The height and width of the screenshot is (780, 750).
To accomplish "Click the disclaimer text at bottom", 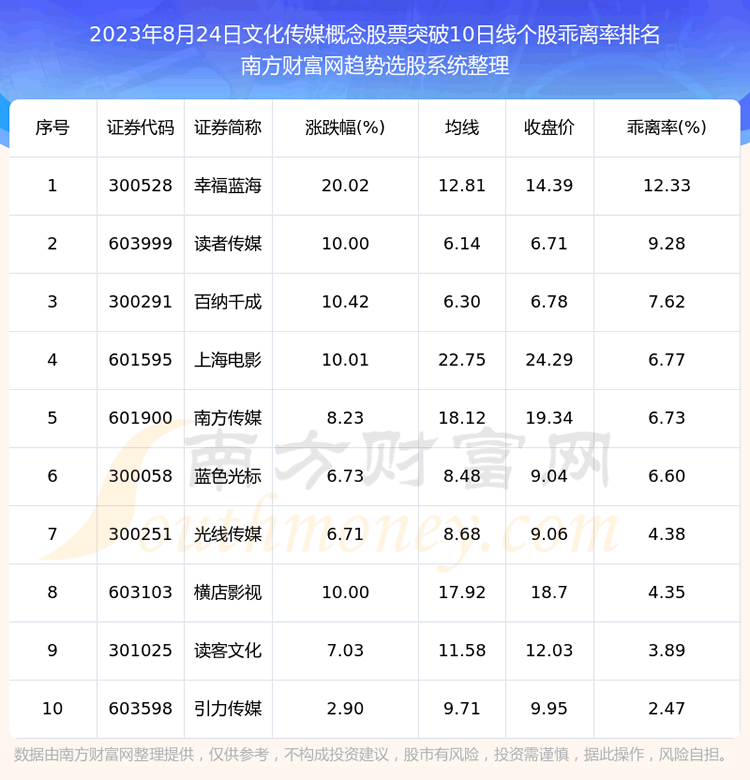I will click(x=371, y=755).
